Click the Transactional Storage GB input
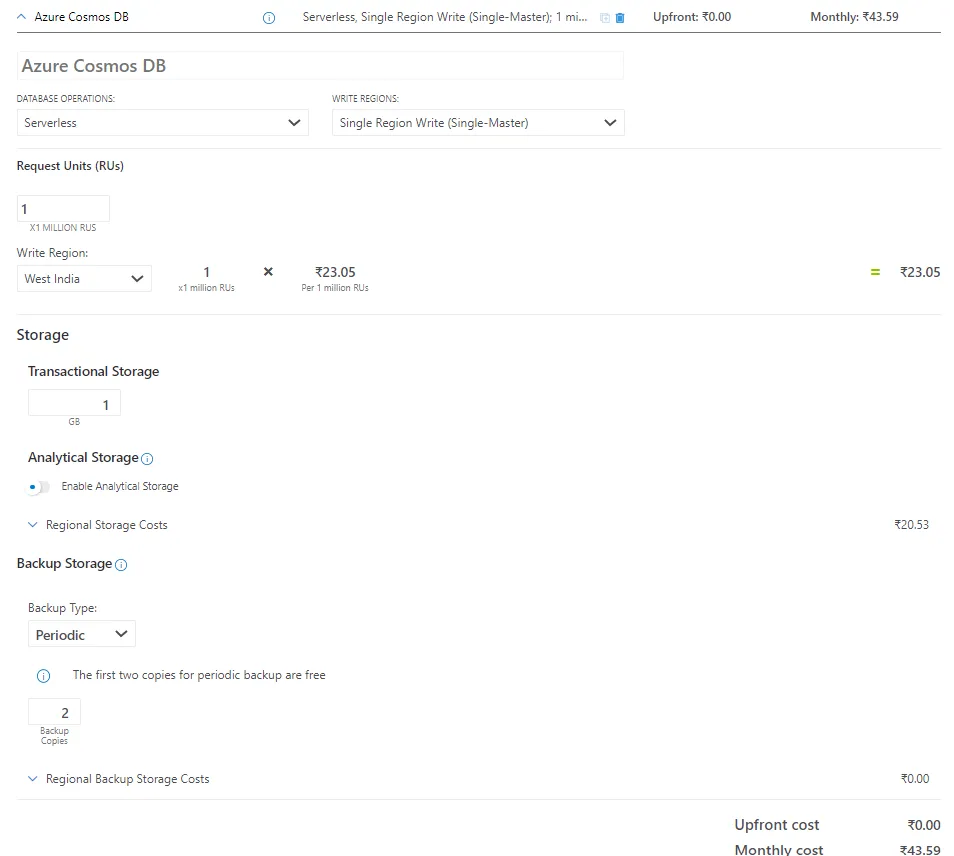The height and width of the screenshot is (856, 954). click(x=74, y=401)
